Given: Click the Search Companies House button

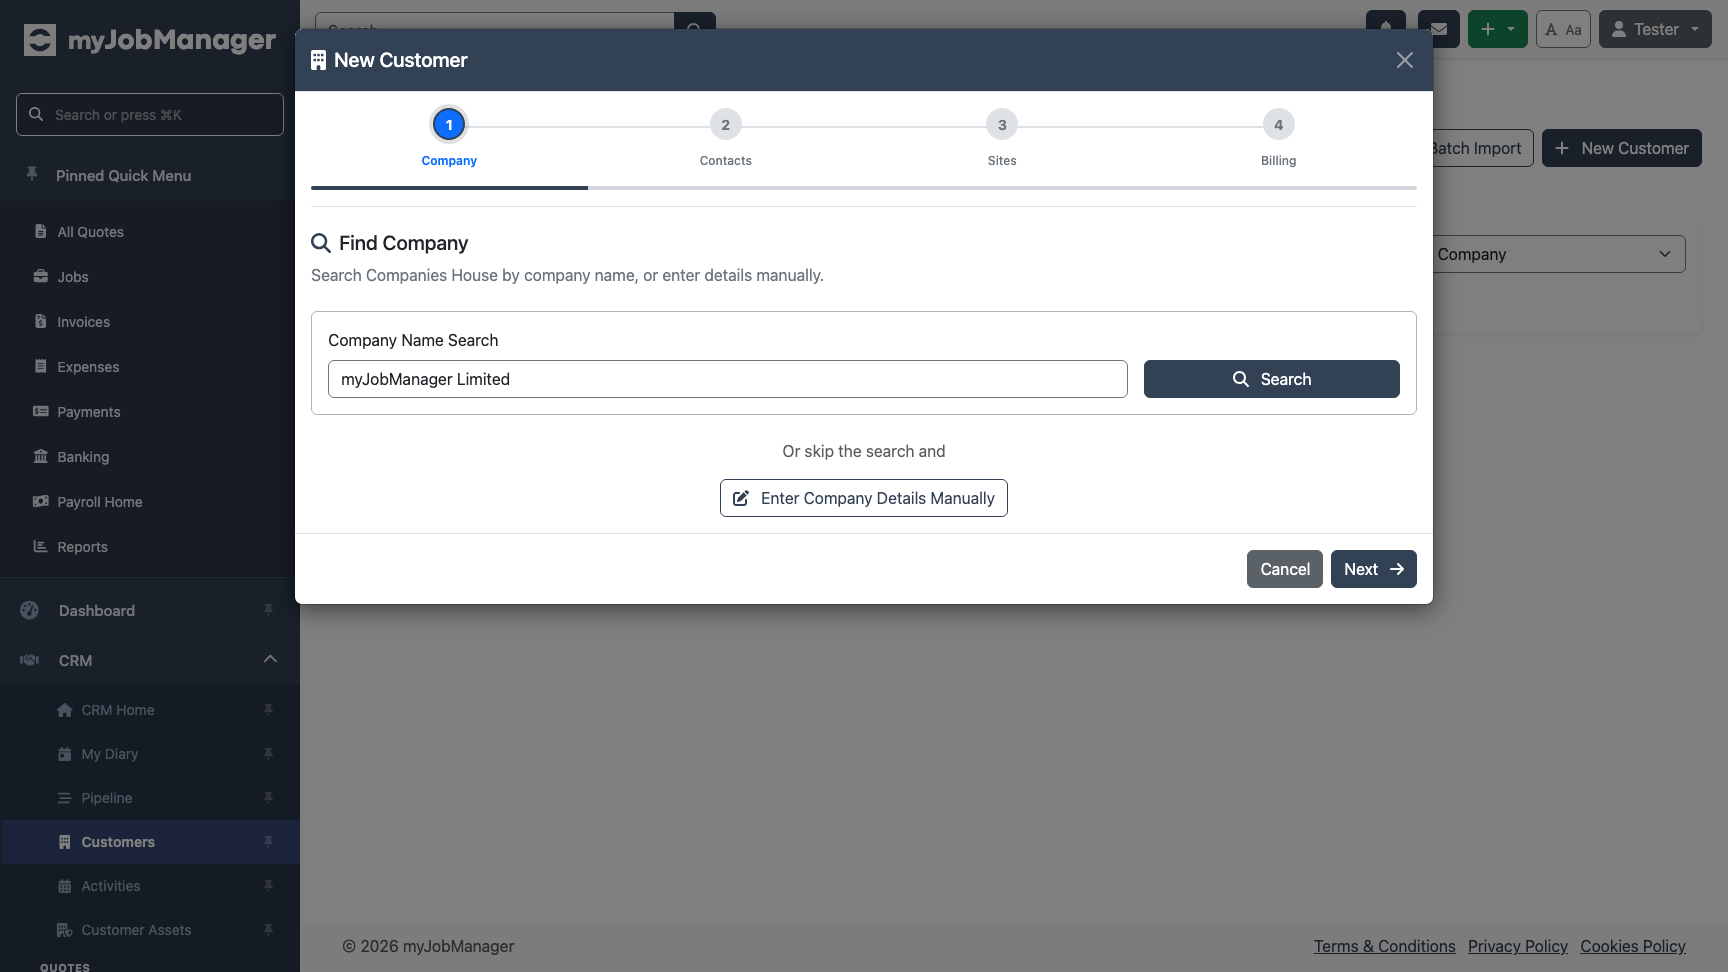Looking at the screenshot, I should [1272, 379].
